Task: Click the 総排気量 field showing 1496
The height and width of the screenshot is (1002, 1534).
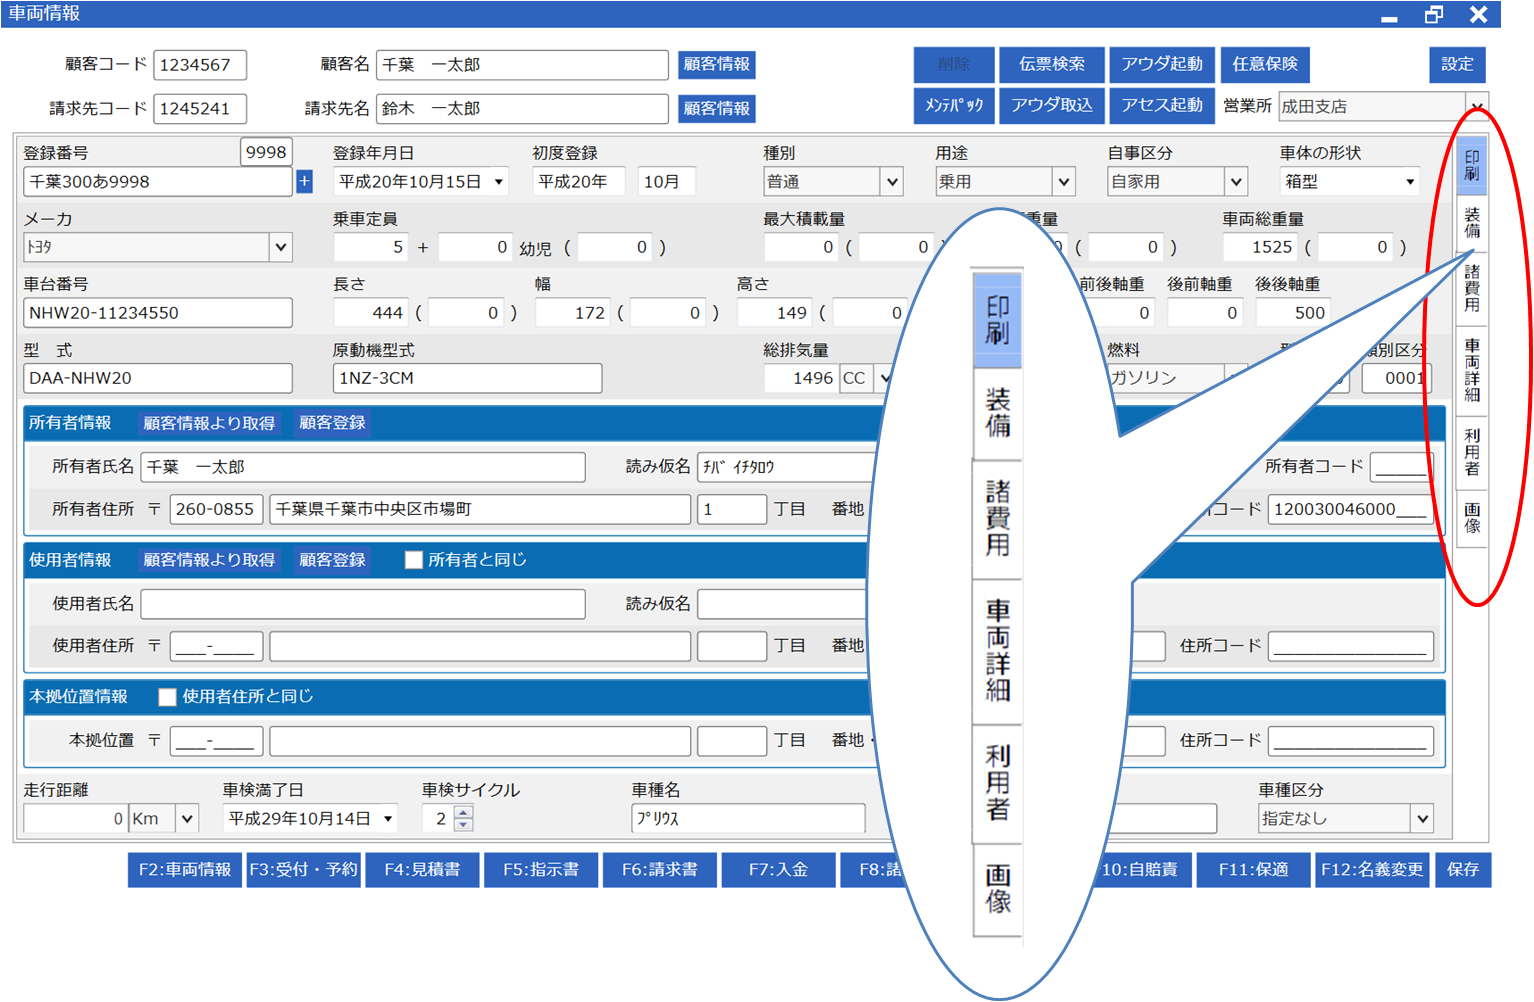Action: tap(801, 379)
